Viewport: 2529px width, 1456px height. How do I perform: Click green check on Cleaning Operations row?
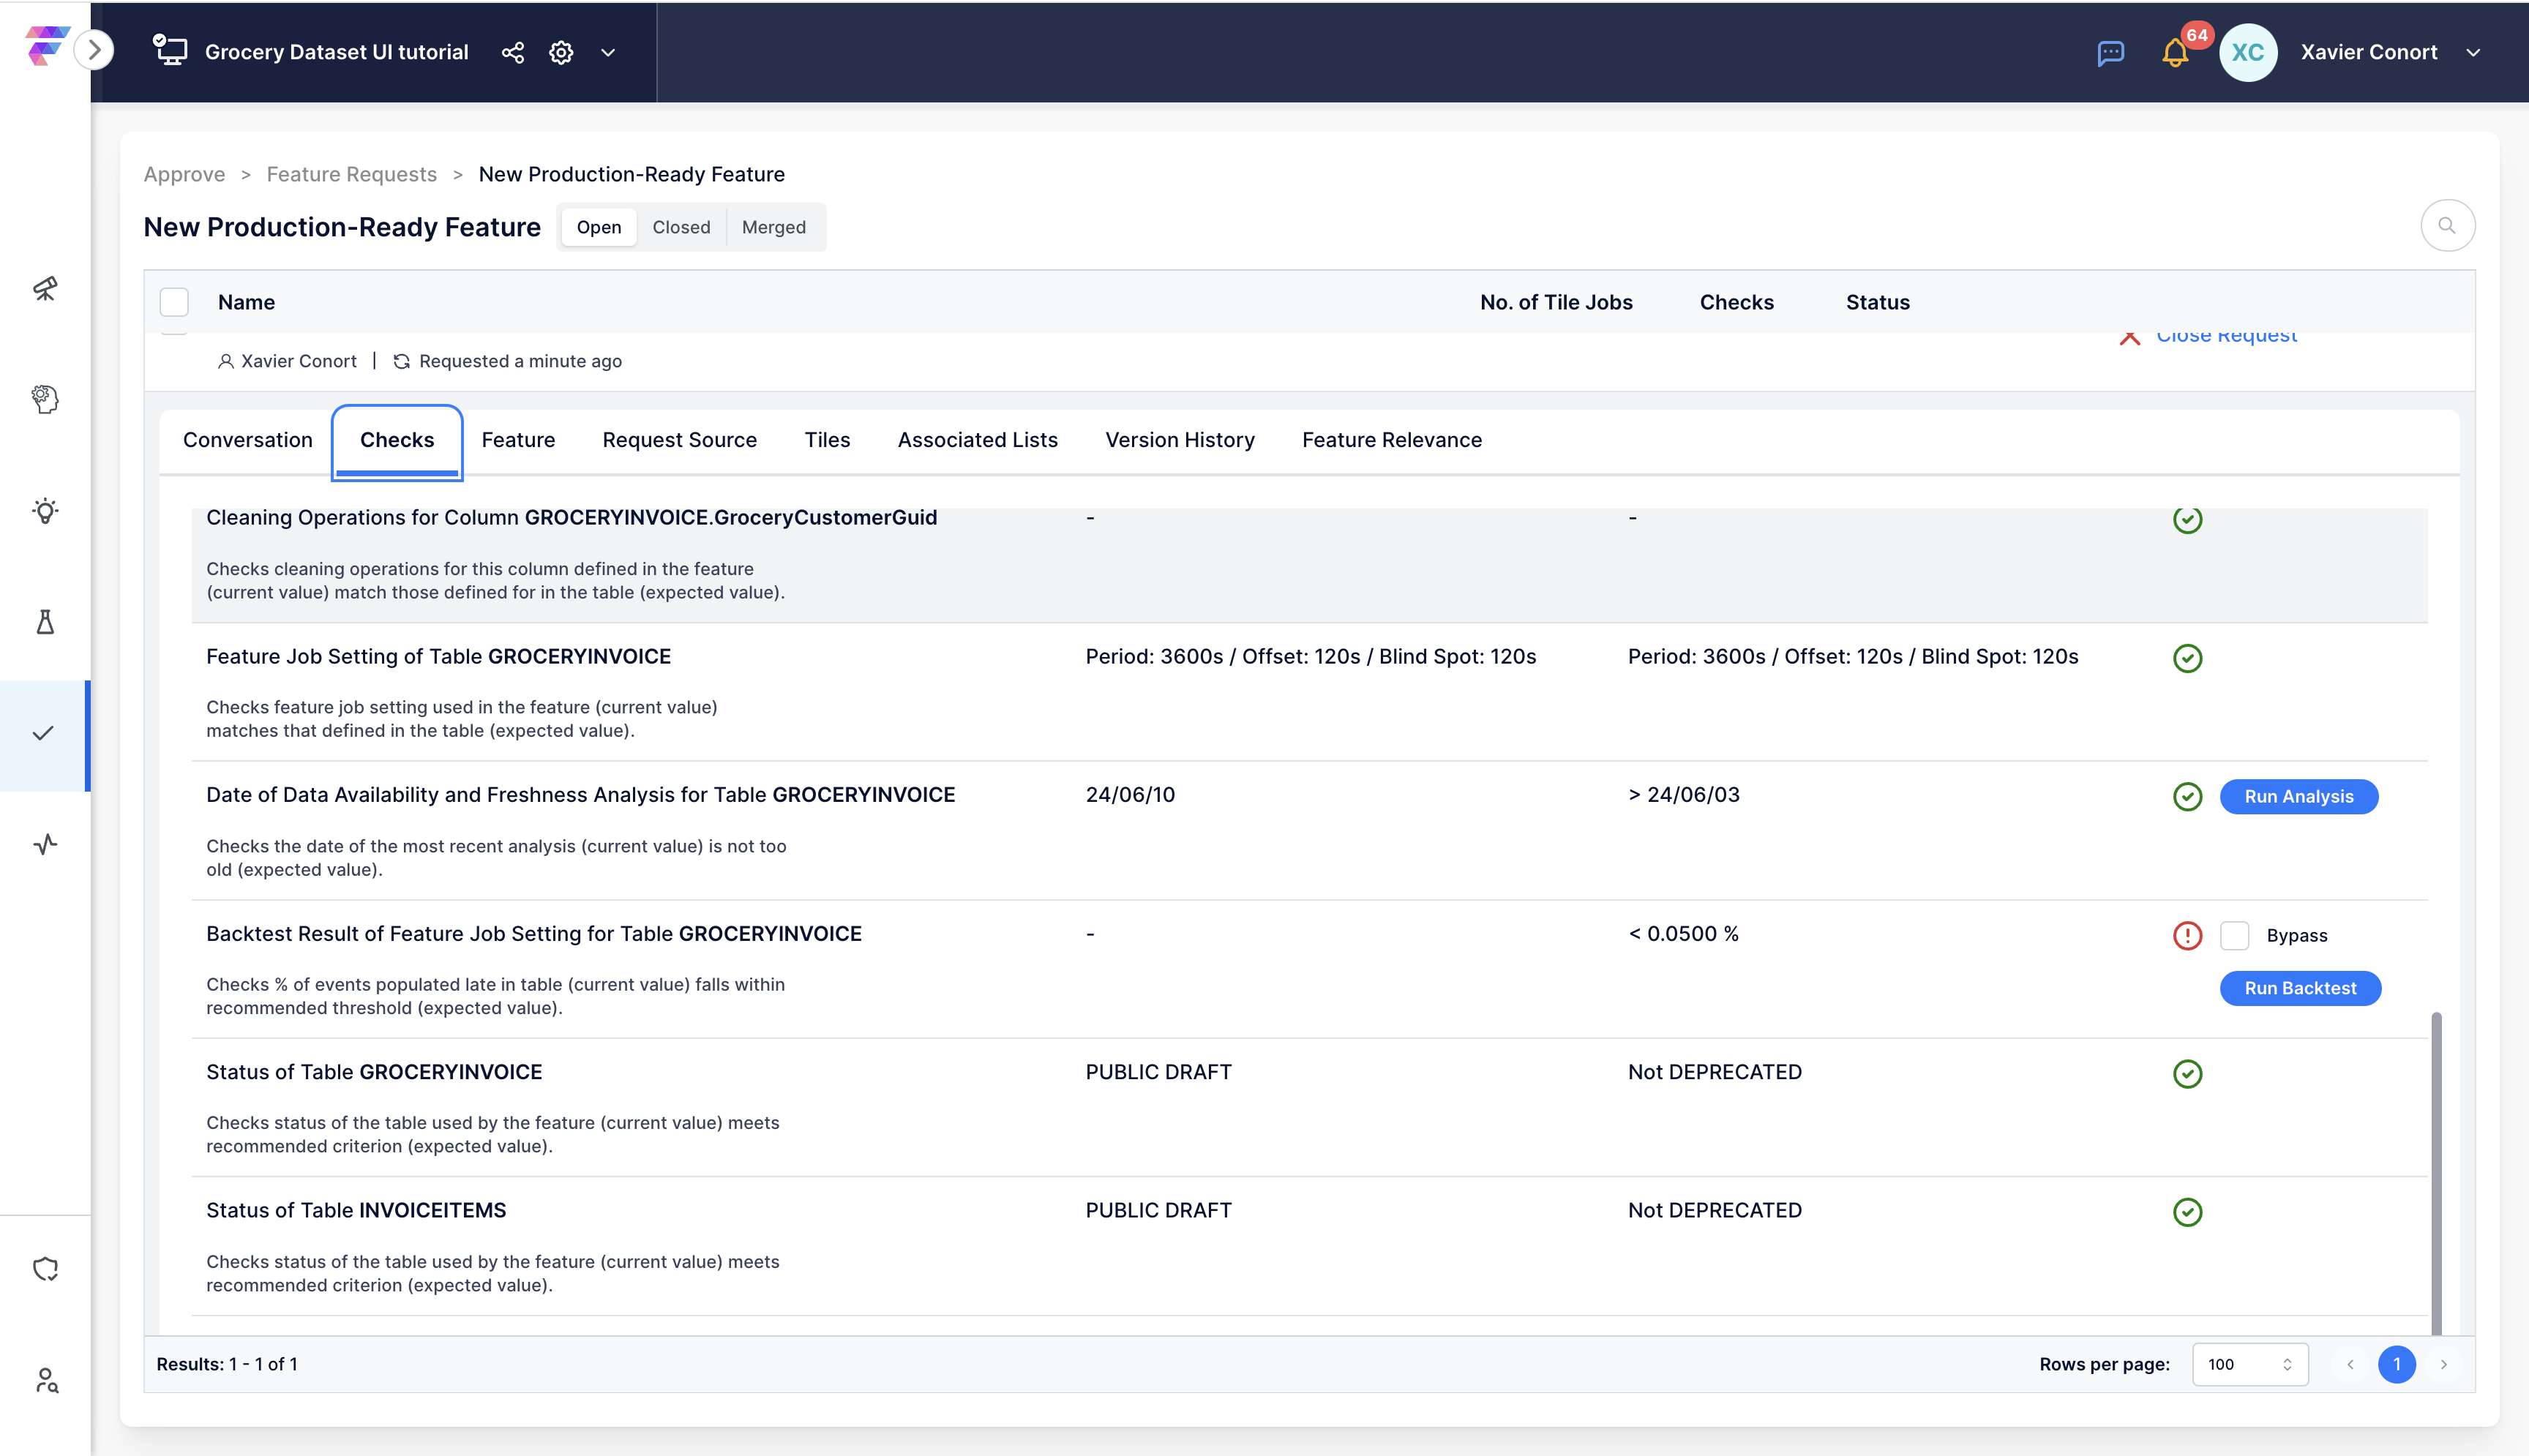click(2187, 520)
